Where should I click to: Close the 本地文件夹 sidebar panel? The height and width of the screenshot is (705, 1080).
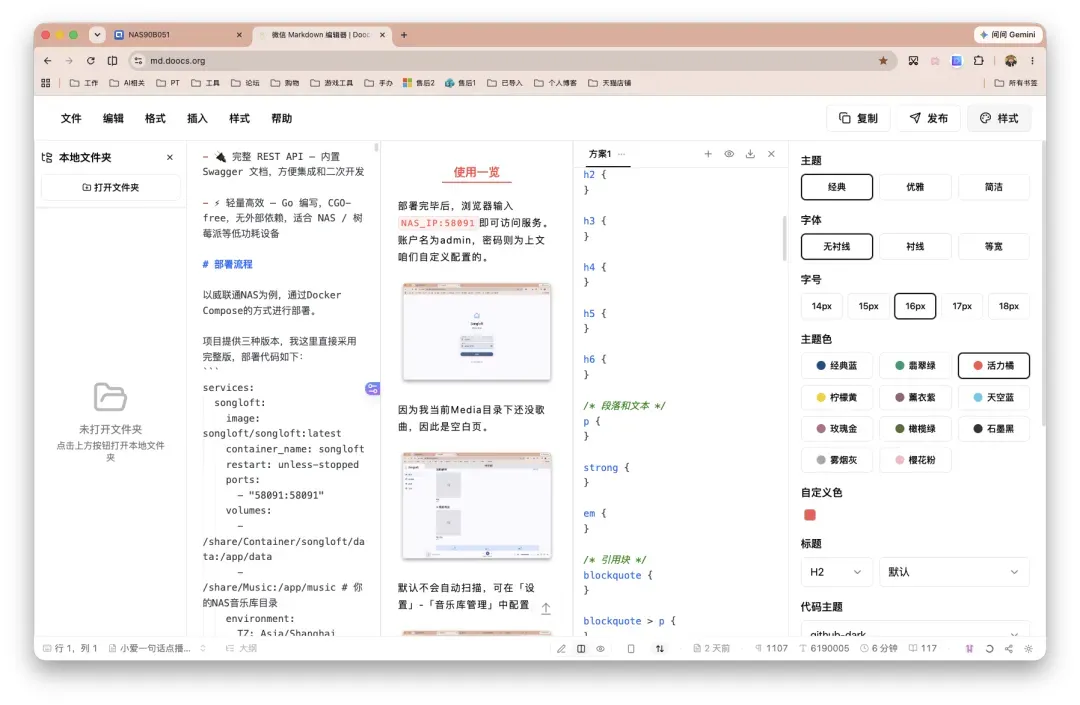pos(169,158)
